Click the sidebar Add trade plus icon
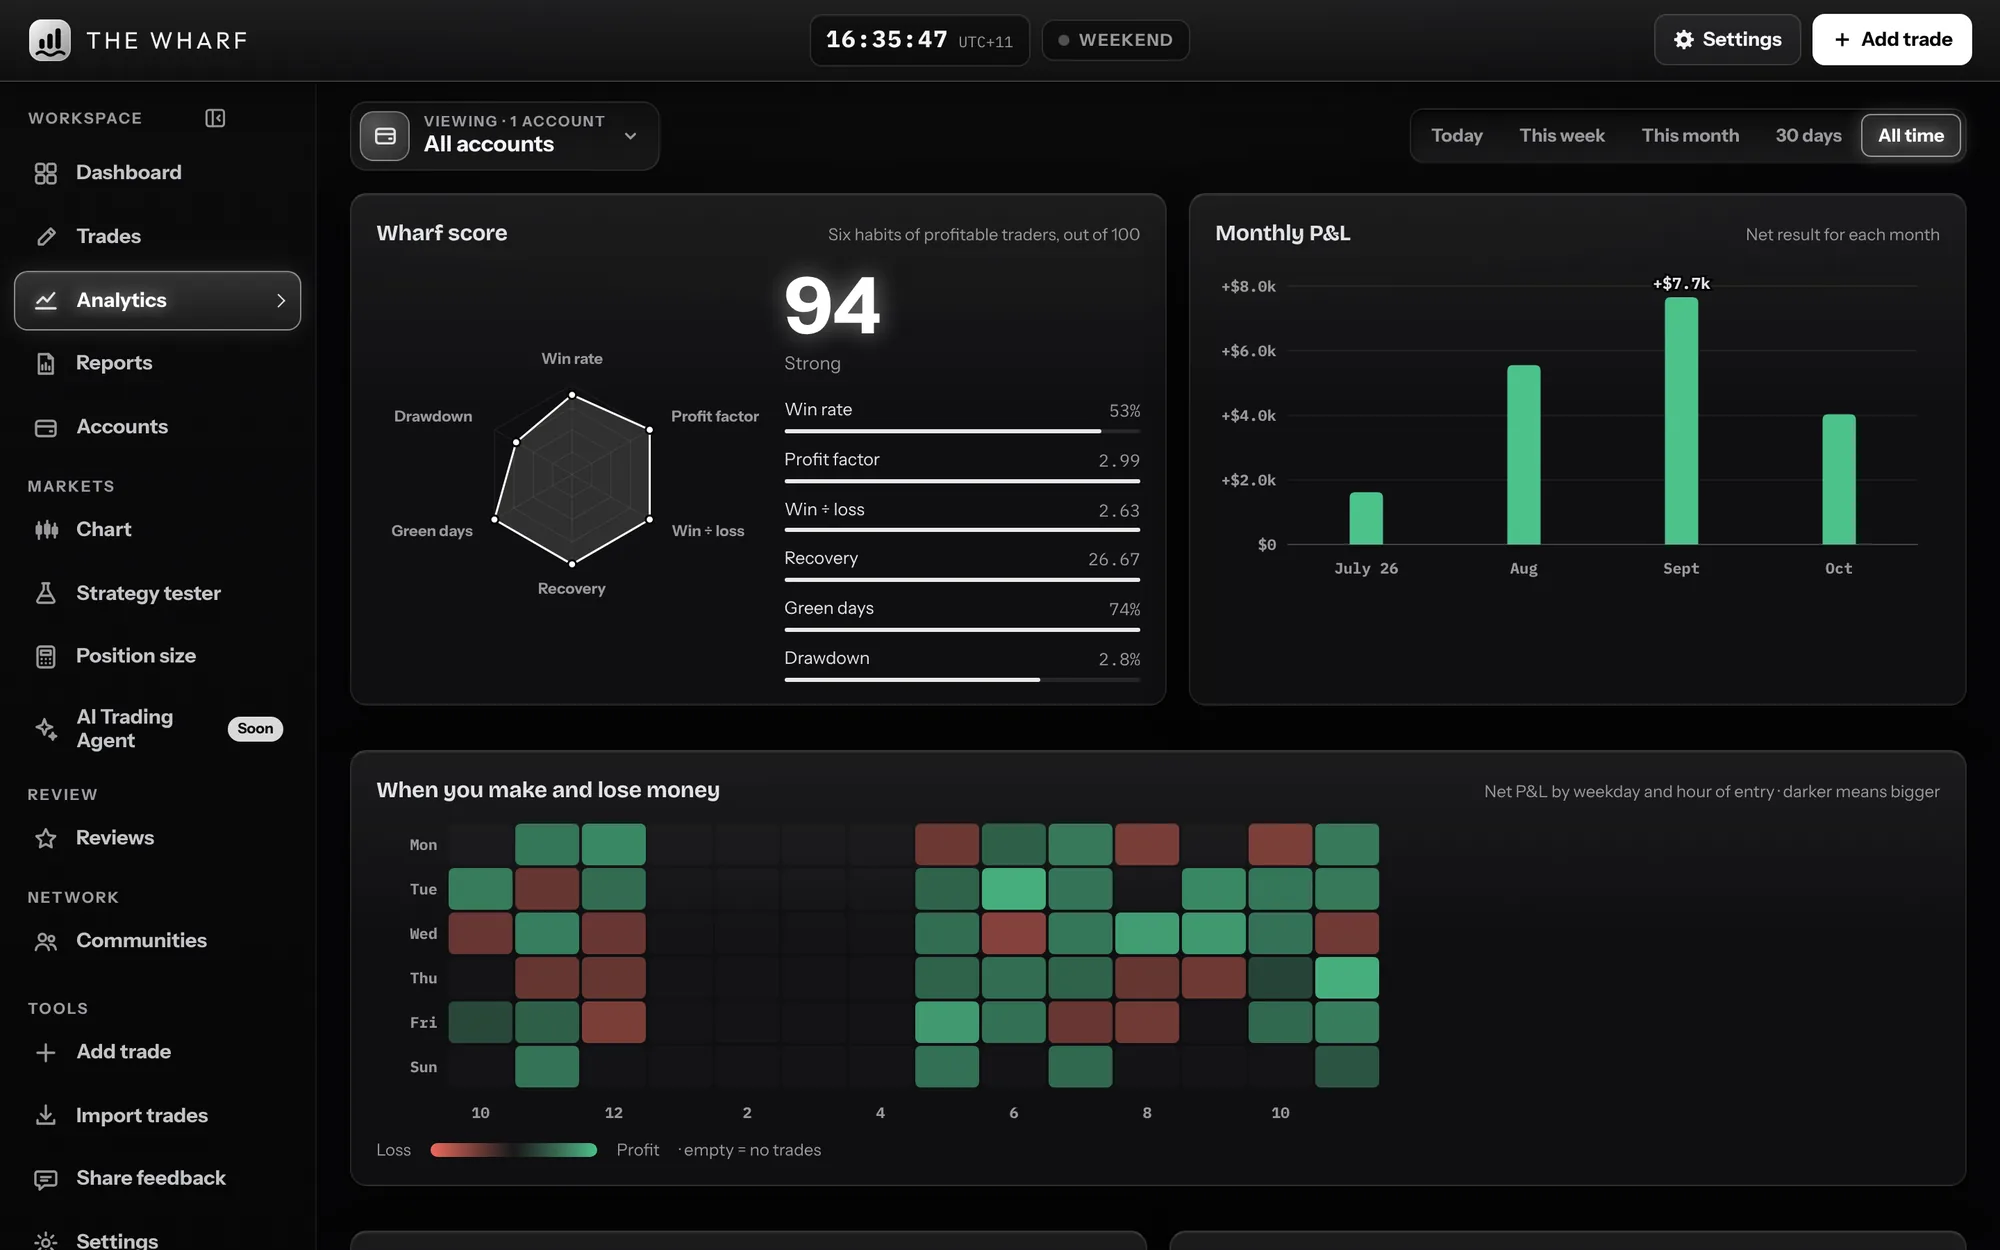The image size is (2000, 1250). [x=46, y=1052]
